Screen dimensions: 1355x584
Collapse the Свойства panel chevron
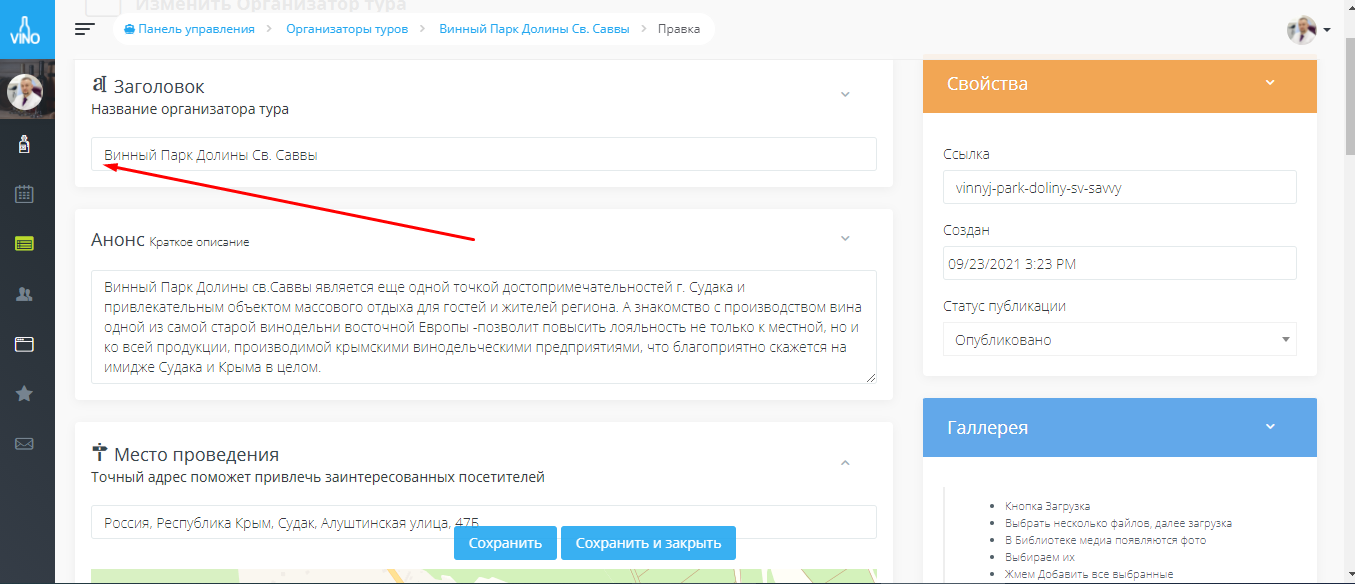[1270, 83]
